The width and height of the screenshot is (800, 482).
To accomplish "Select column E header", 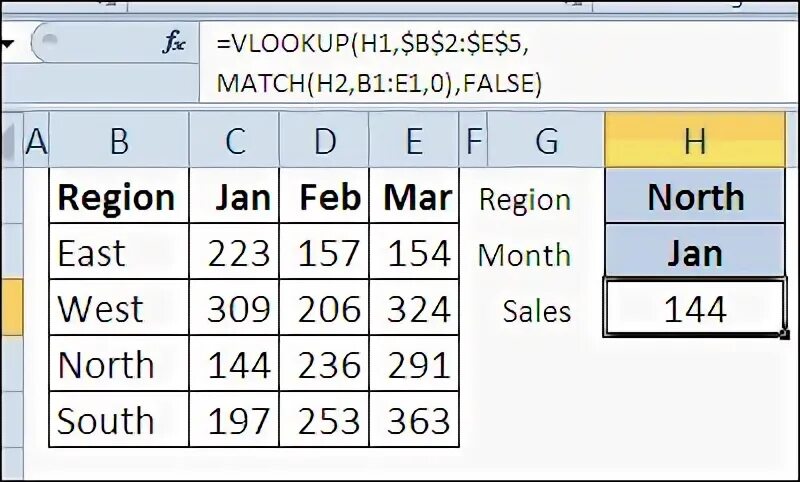I will click(414, 140).
